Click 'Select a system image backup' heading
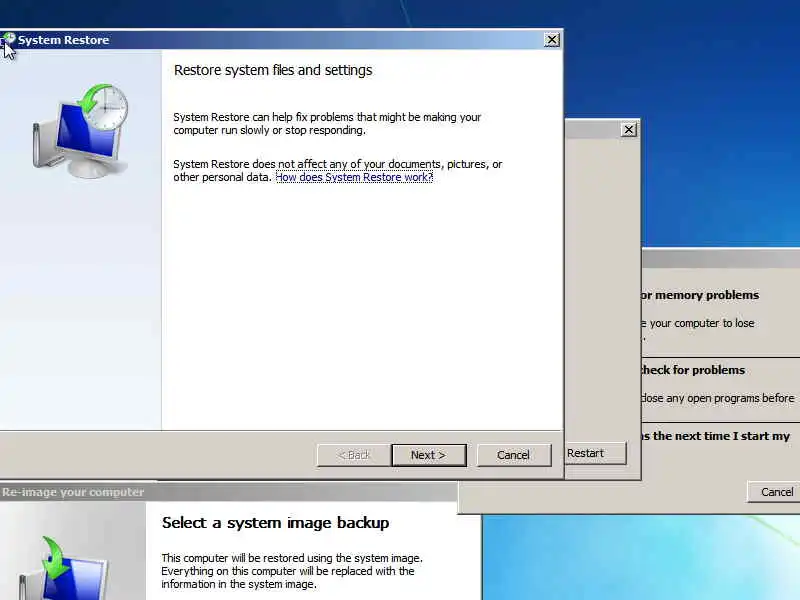This screenshot has width=800, height=600. point(276,522)
